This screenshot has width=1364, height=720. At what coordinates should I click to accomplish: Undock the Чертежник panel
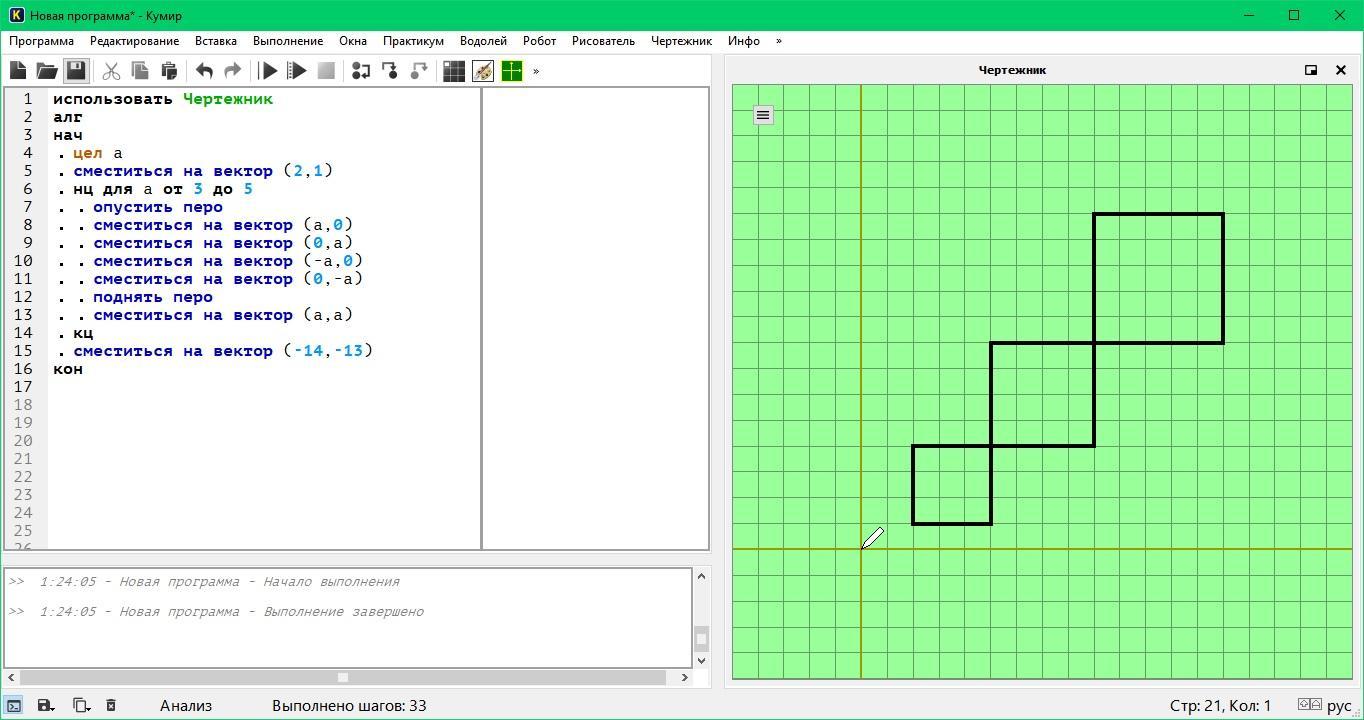pyautogui.click(x=1311, y=70)
